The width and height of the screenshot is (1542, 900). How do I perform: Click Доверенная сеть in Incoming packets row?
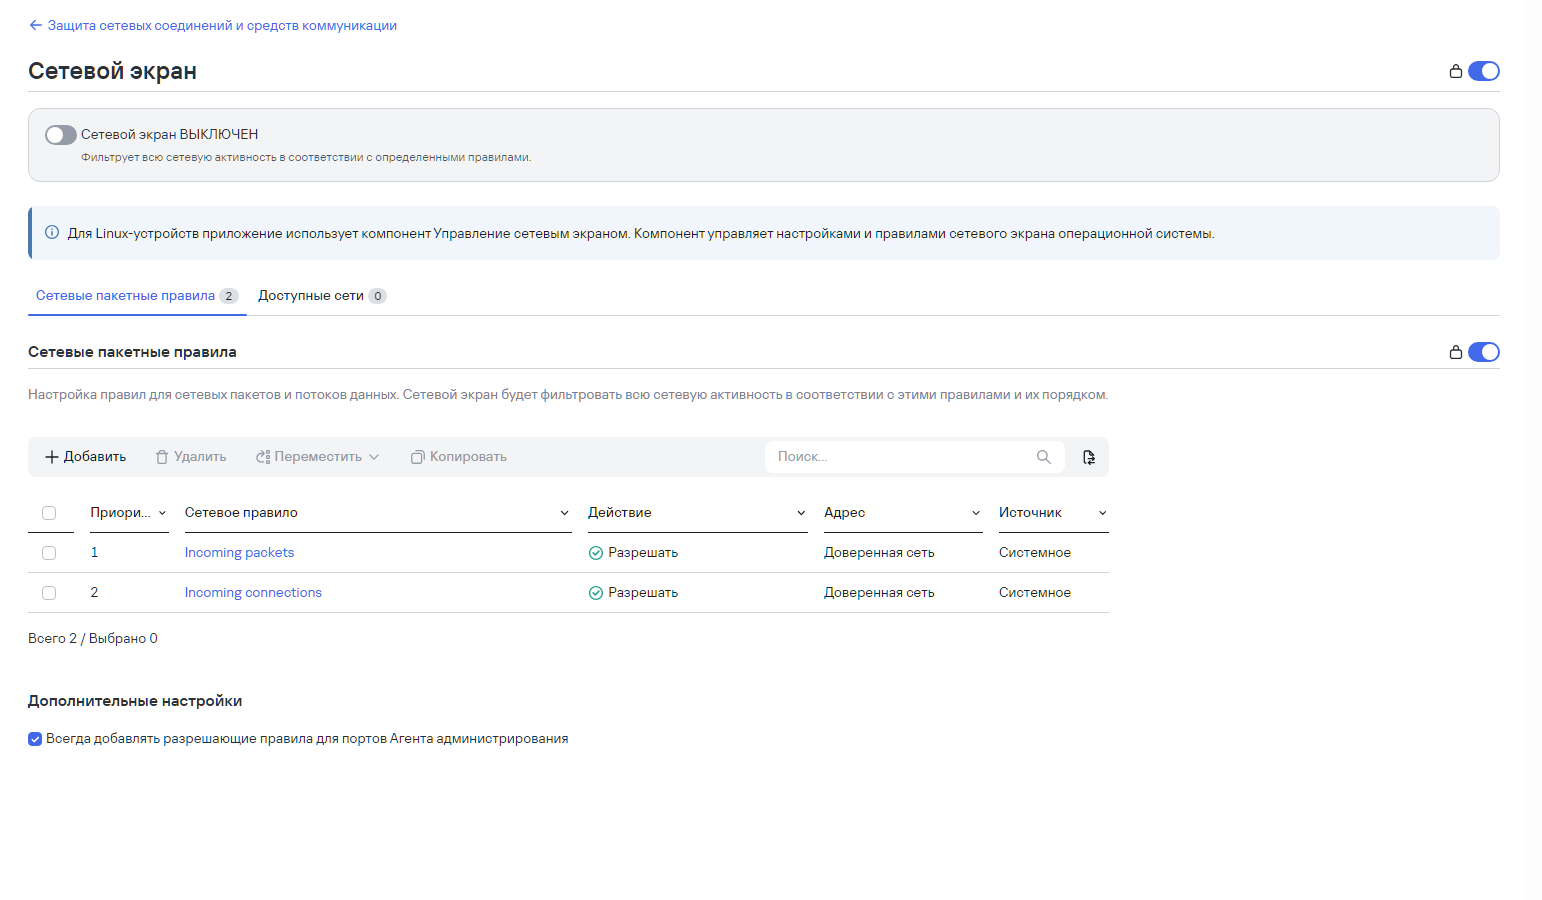coord(879,553)
